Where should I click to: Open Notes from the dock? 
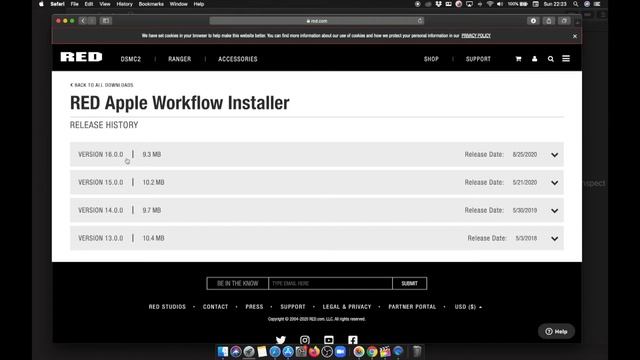point(262,351)
